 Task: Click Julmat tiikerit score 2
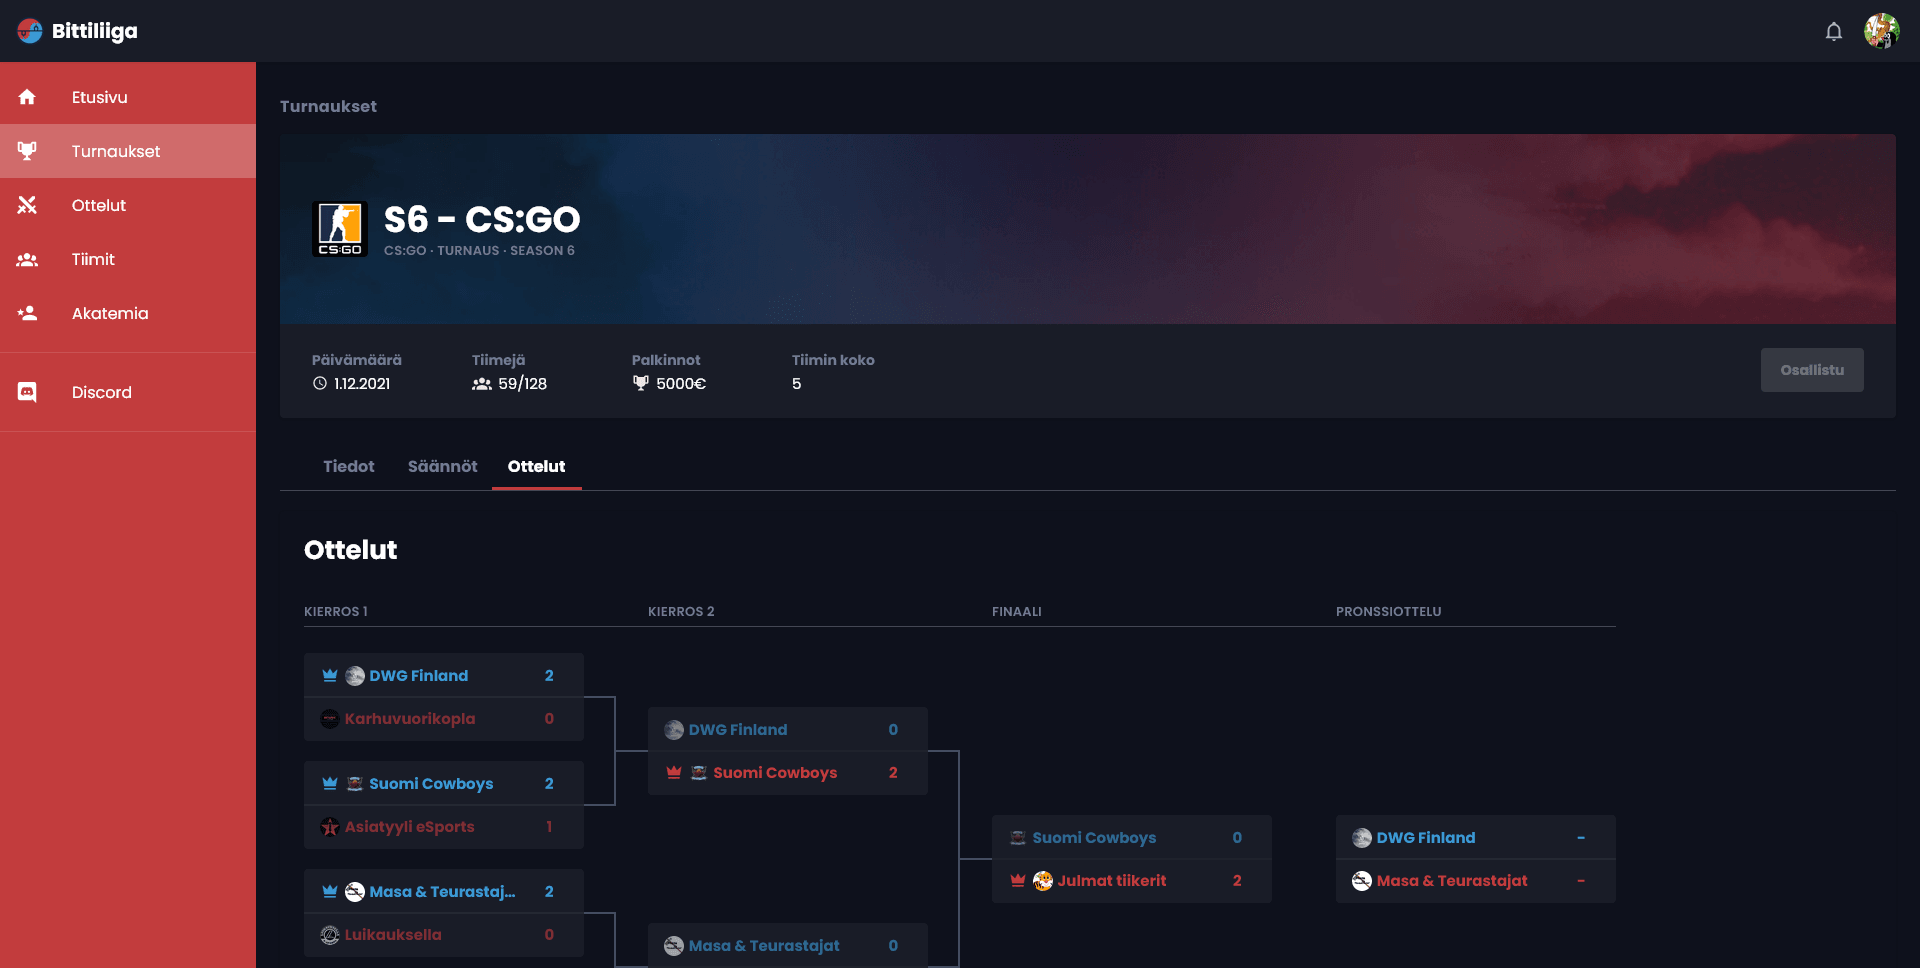[x=1237, y=880]
